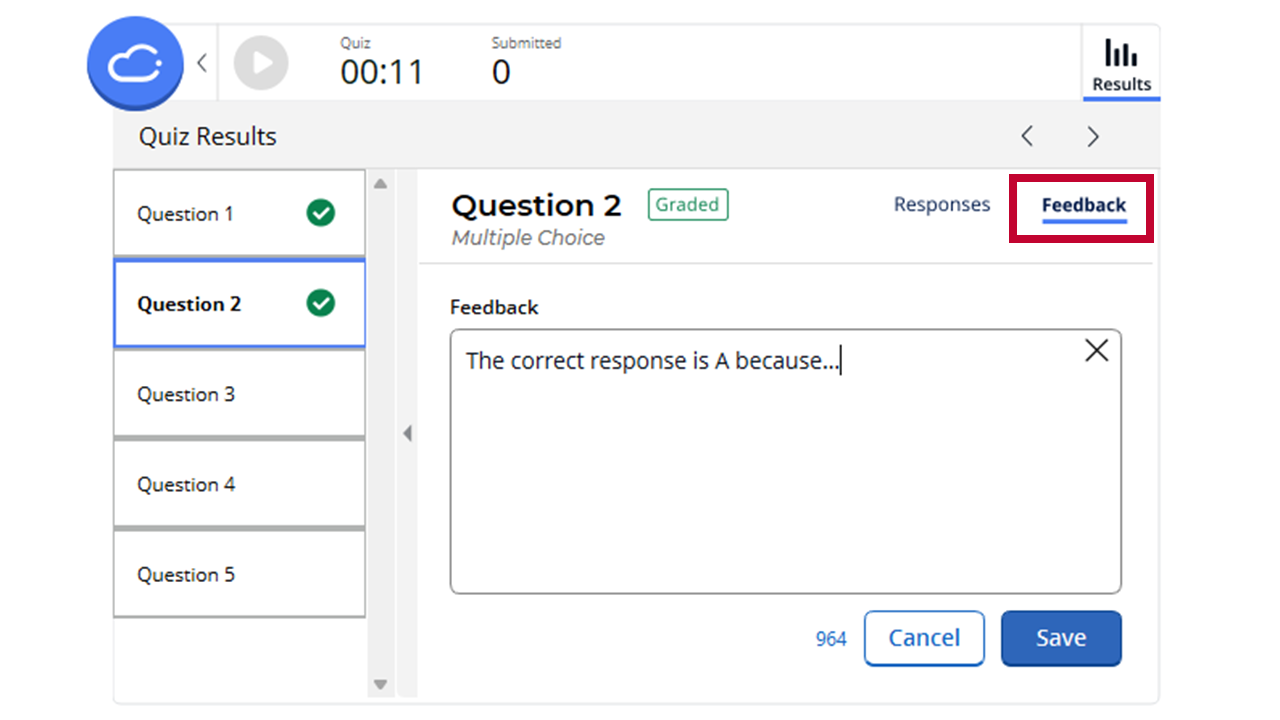
Task: Collapse the toolbar using the left chevron
Action: click(x=201, y=63)
